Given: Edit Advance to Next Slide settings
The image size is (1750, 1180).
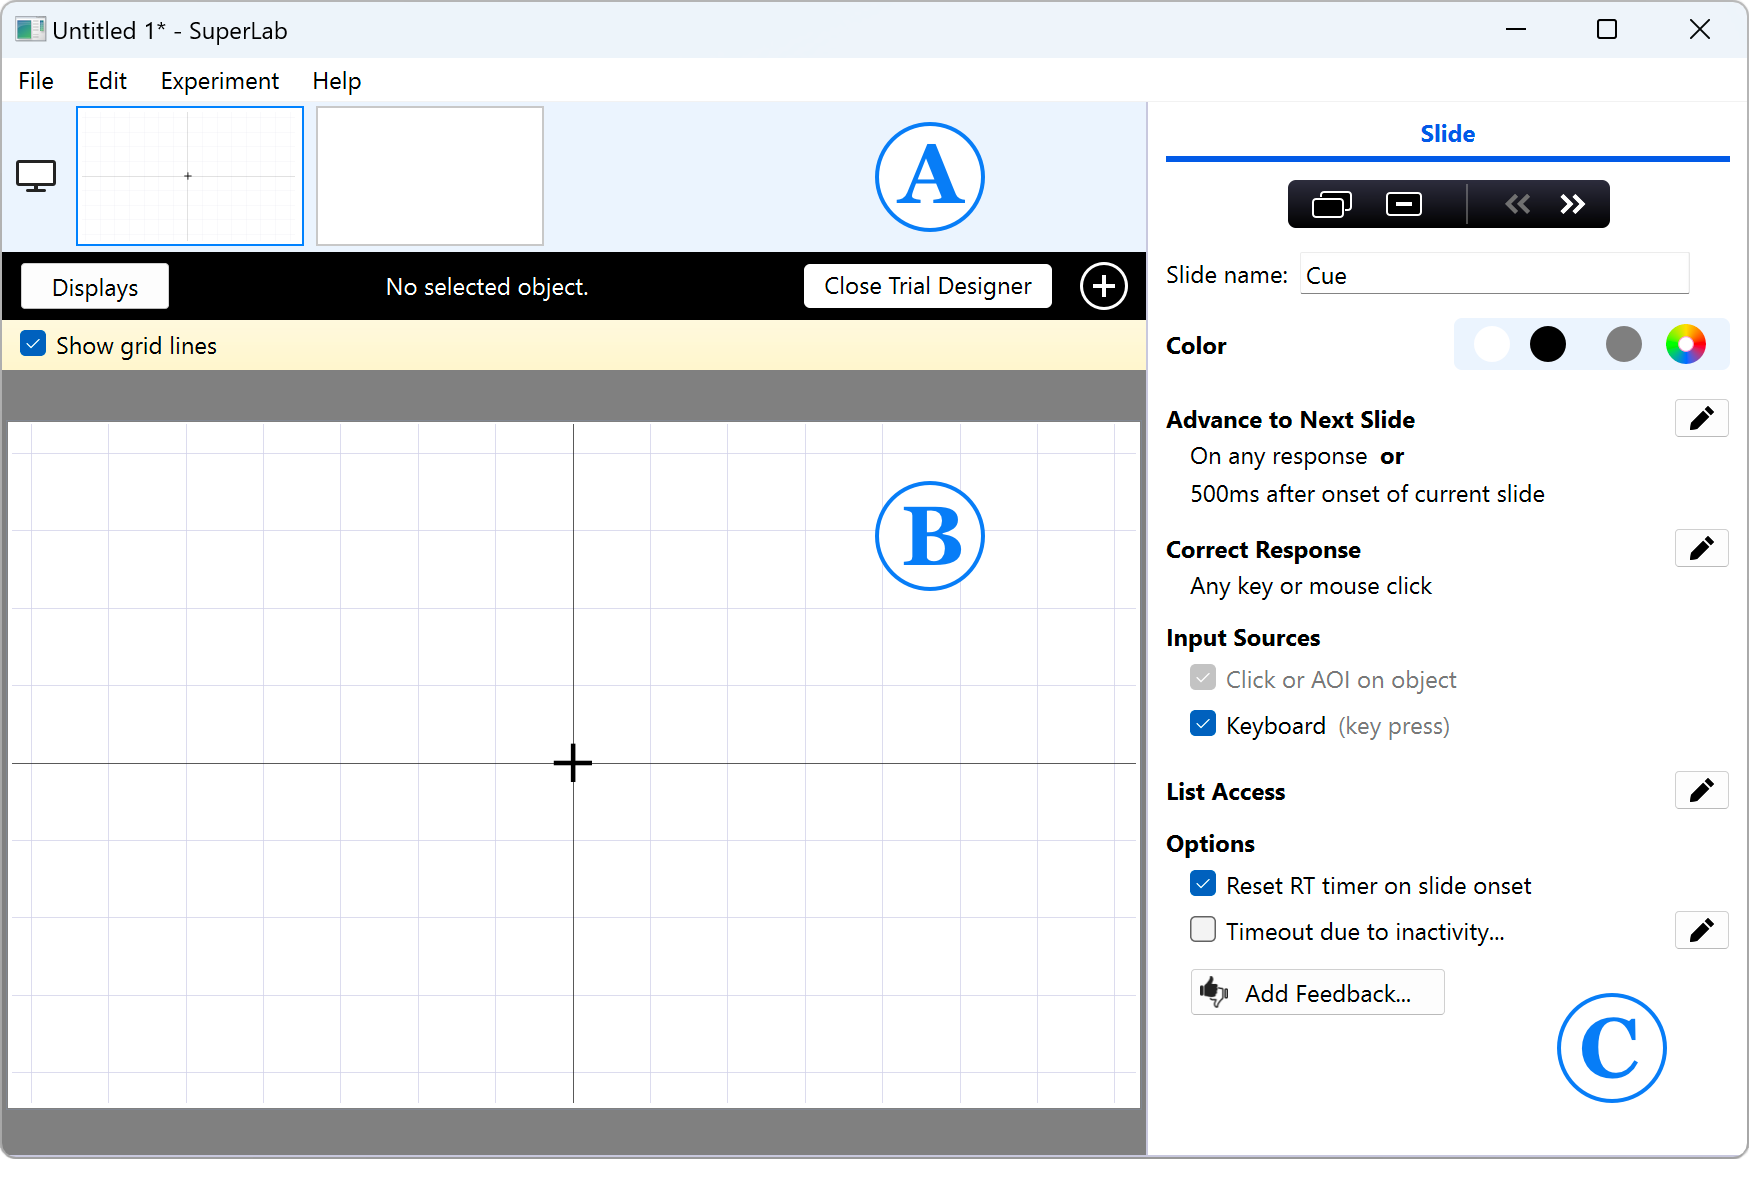Looking at the screenshot, I should (x=1701, y=418).
